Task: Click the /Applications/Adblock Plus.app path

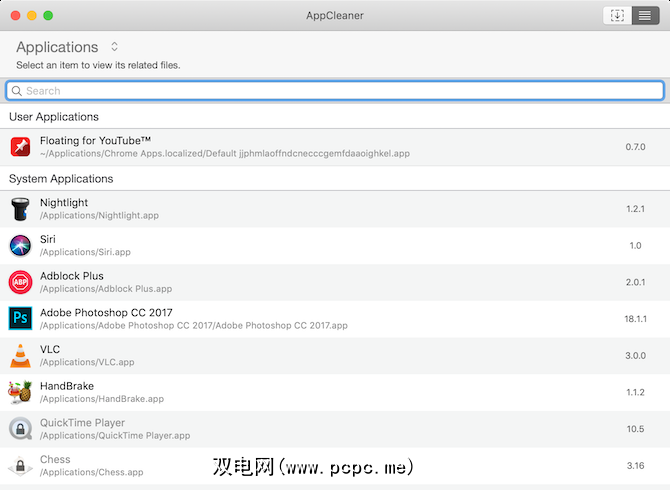Action: (x=106, y=289)
